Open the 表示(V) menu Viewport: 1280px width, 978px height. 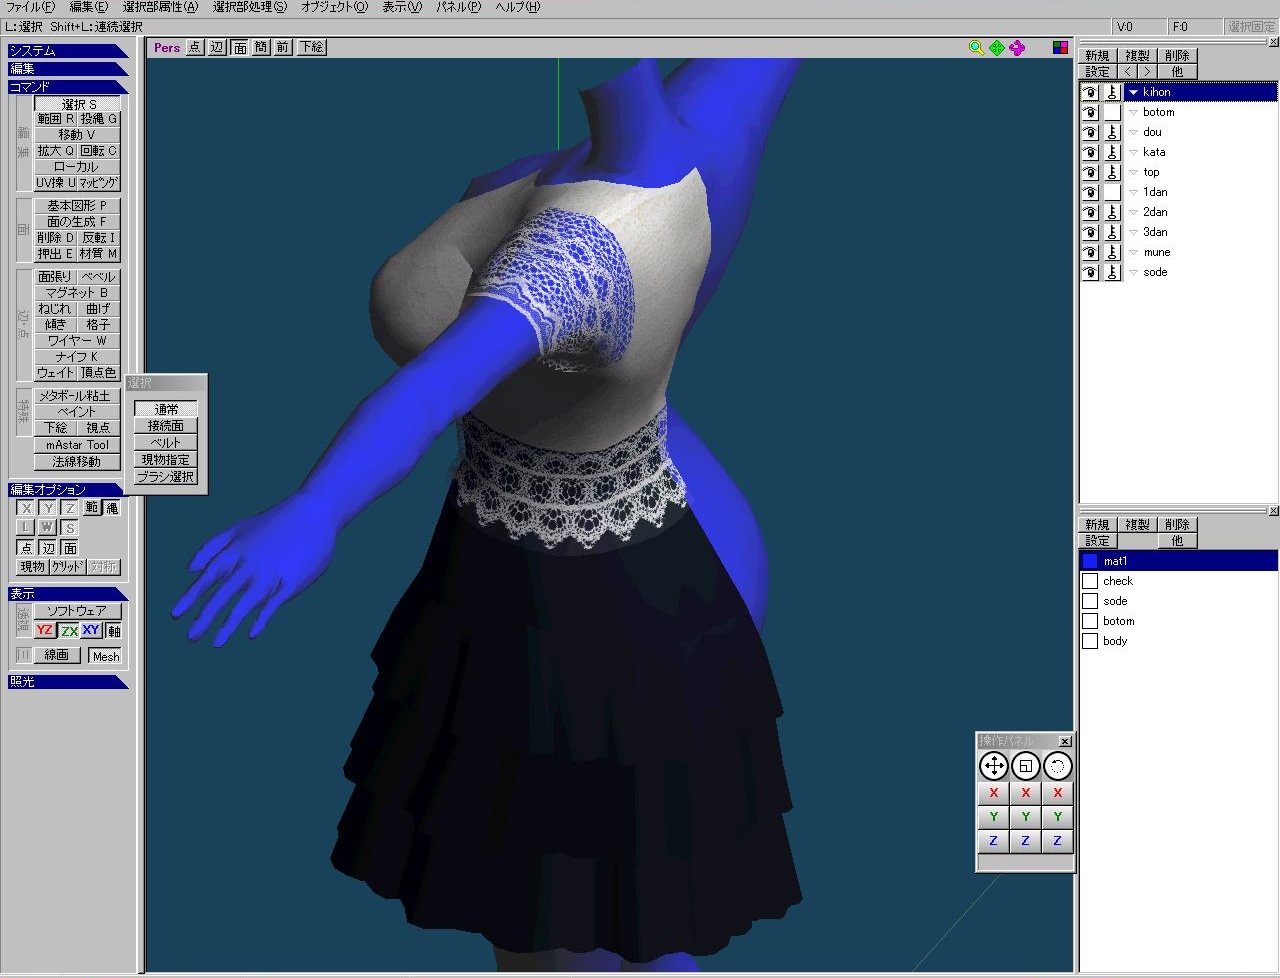pos(401,7)
